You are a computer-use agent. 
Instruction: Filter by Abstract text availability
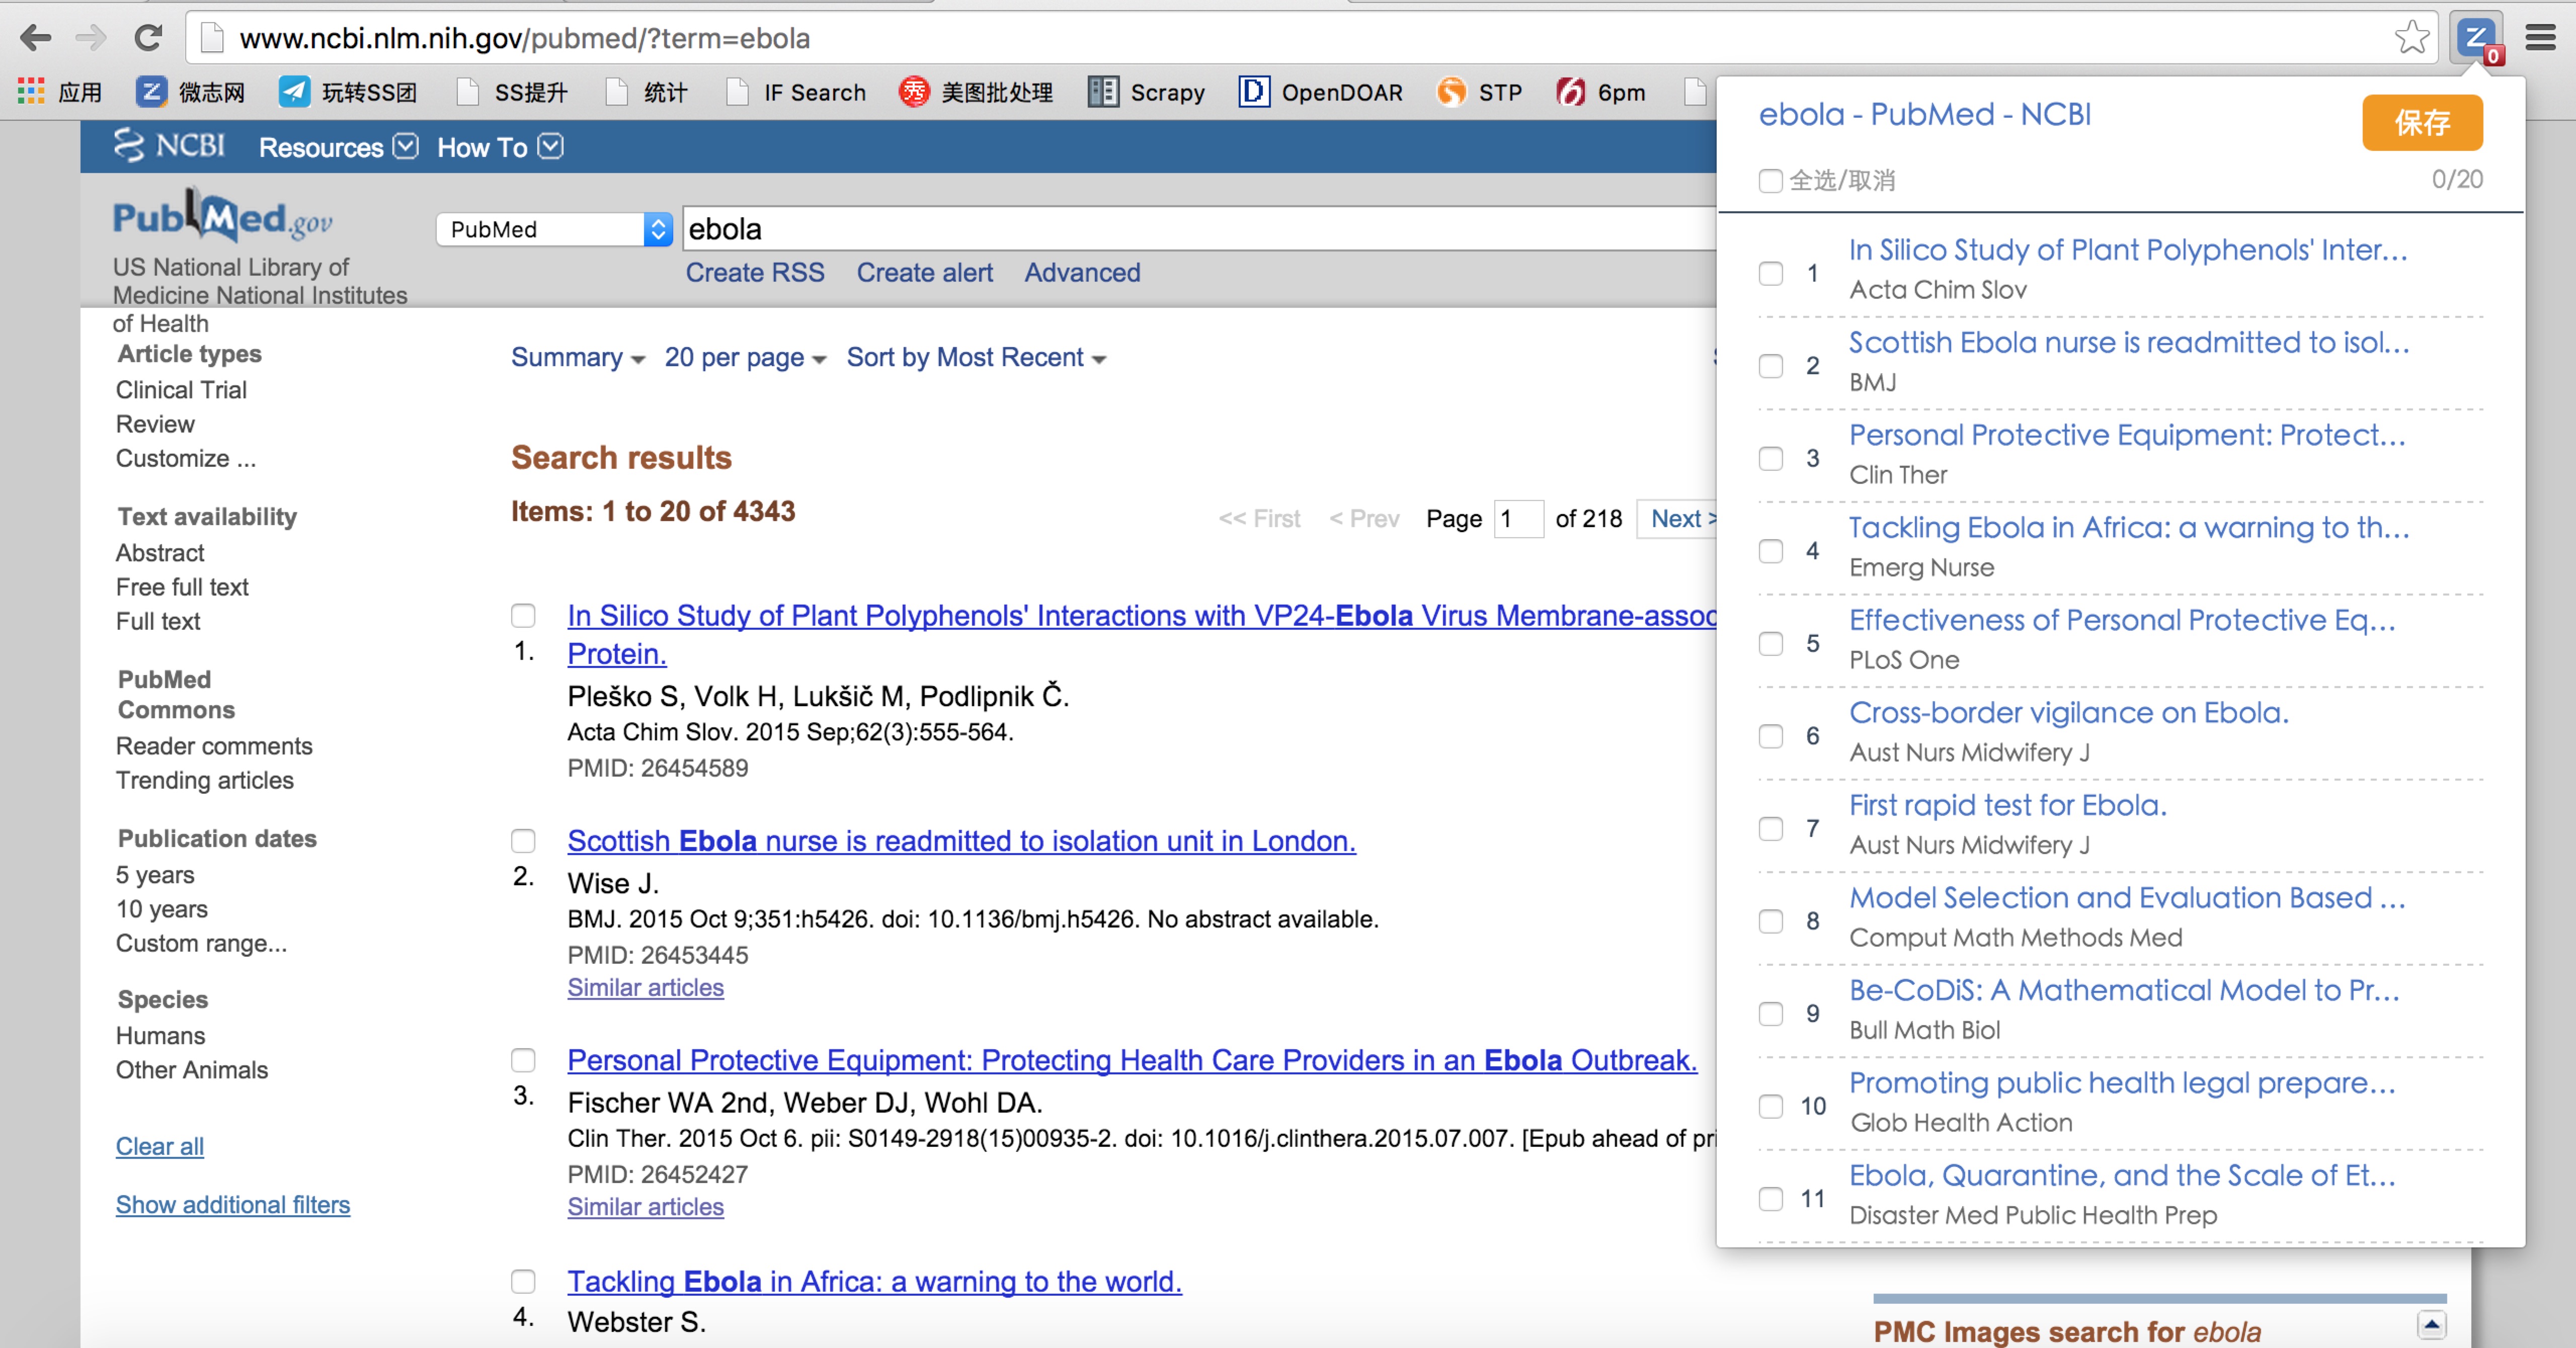click(160, 552)
